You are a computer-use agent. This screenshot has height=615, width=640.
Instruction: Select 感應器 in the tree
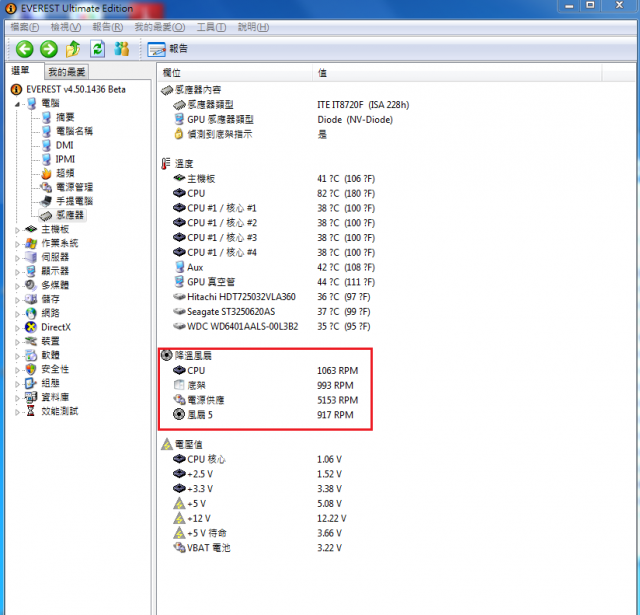pos(70,215)
